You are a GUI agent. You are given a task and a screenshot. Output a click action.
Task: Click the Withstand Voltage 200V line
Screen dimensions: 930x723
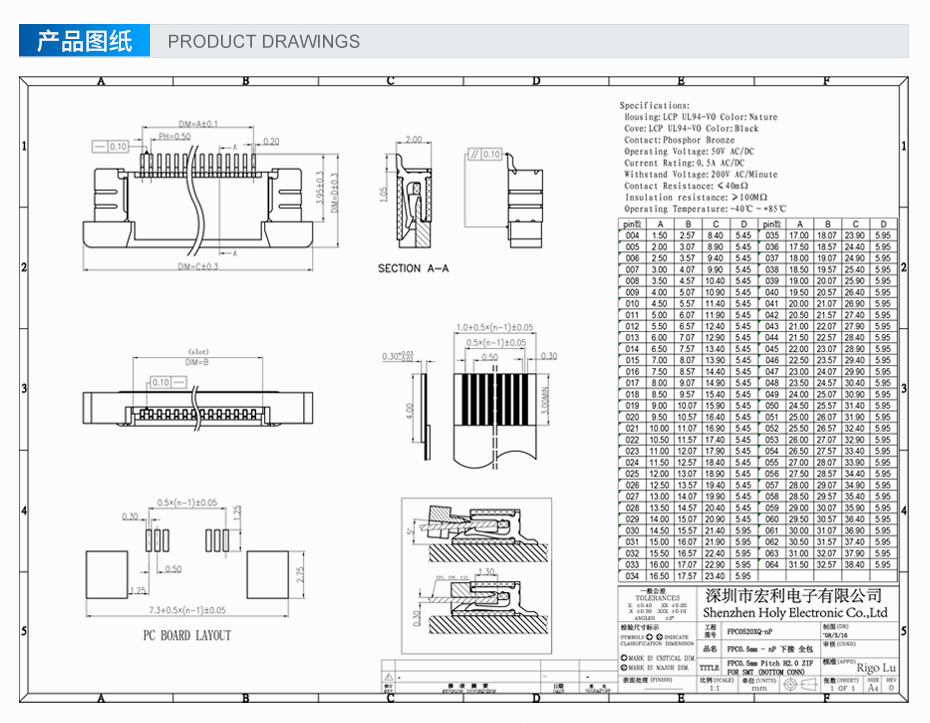(x=700, y=174)
